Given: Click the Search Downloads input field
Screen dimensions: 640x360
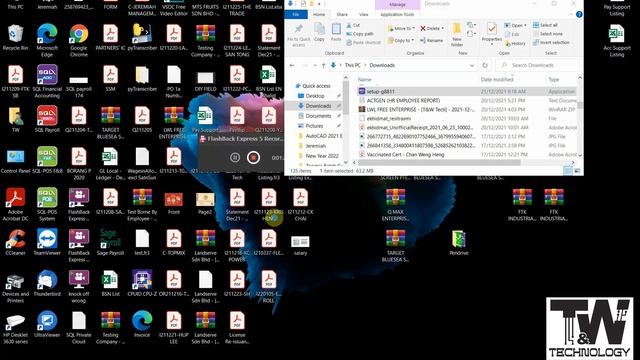Looking at the screenshot, I should coord(537,65).
